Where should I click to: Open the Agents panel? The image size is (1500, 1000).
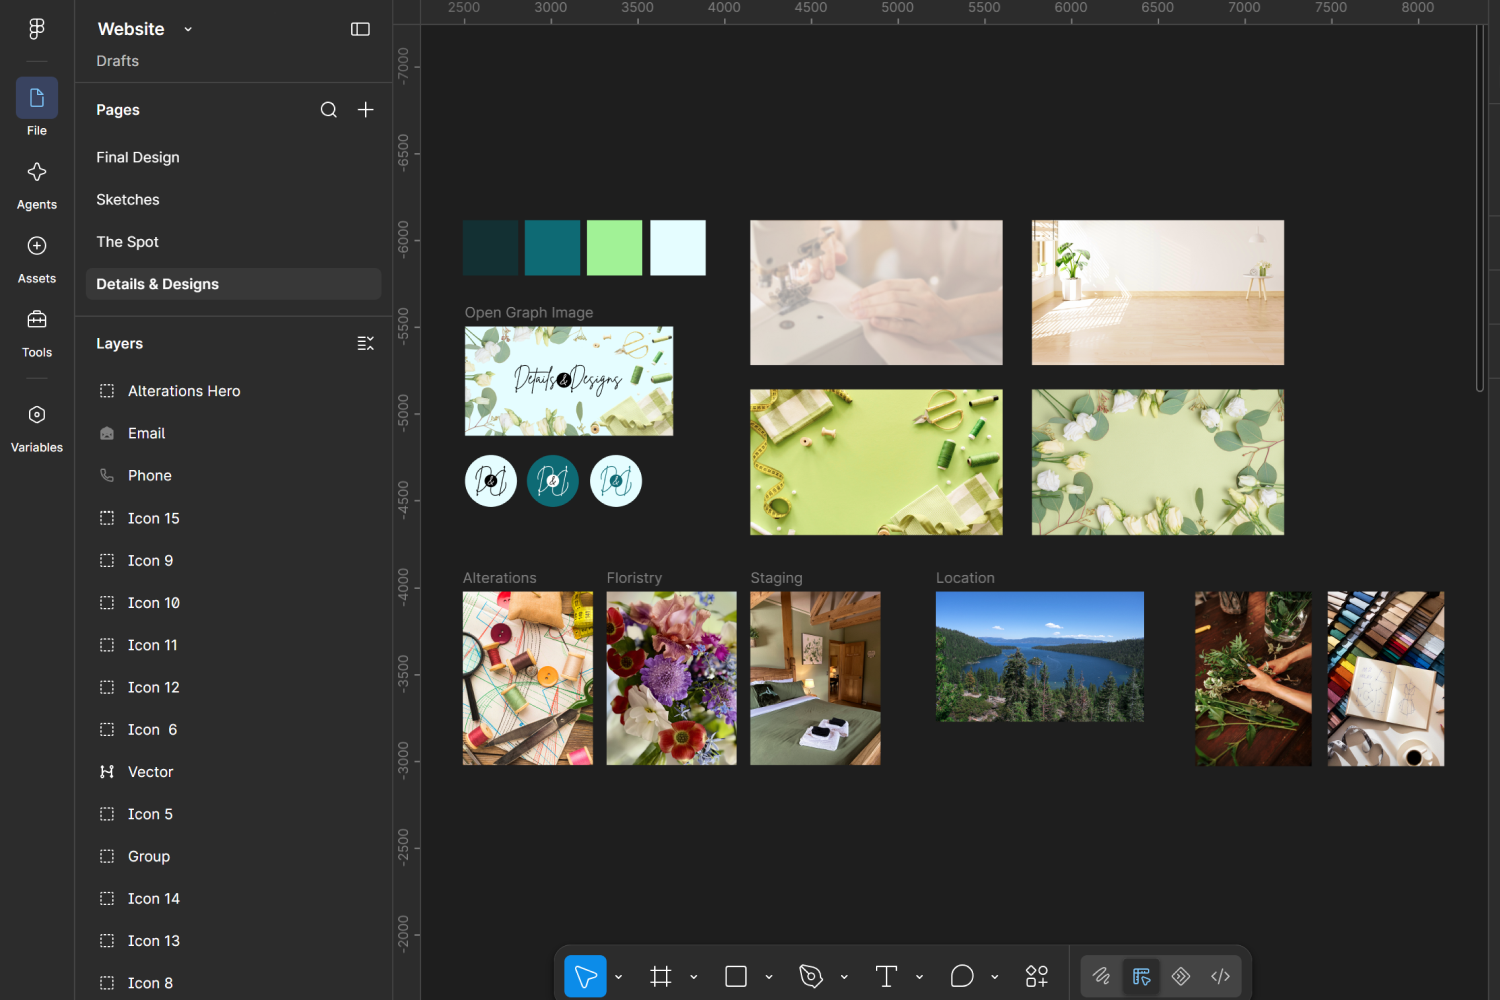(x=37, y=186)
